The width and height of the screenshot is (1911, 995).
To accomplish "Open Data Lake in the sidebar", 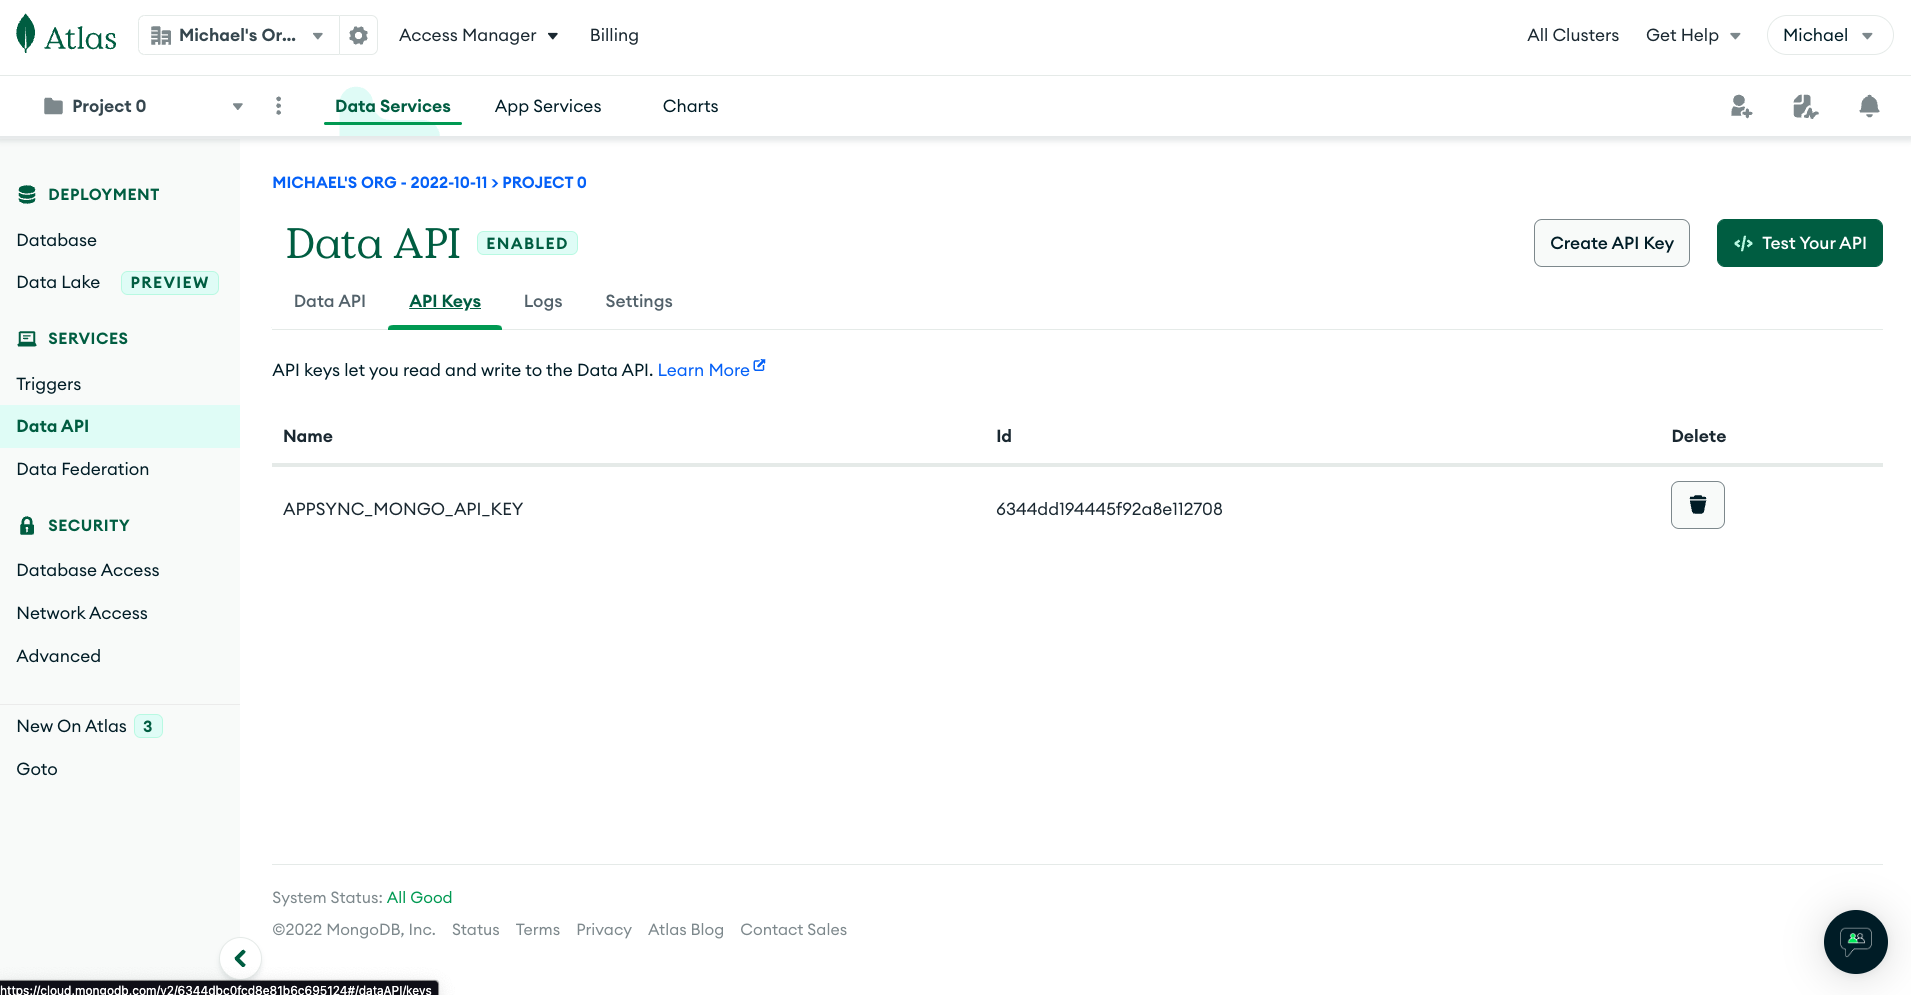I will pyautogui.click(x=58, y=282).
